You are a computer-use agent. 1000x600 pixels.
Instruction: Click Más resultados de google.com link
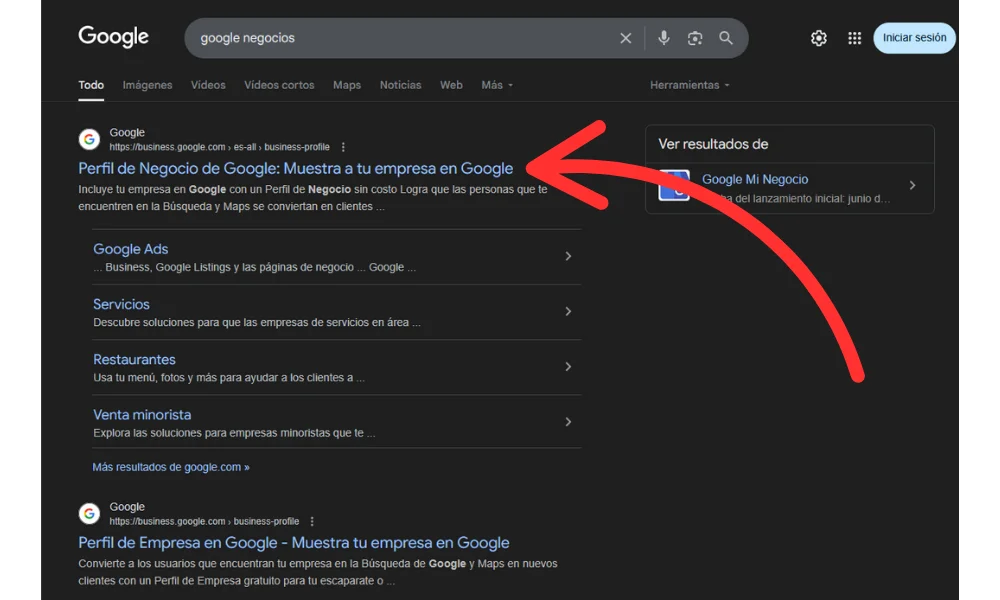tap(171, 467)
